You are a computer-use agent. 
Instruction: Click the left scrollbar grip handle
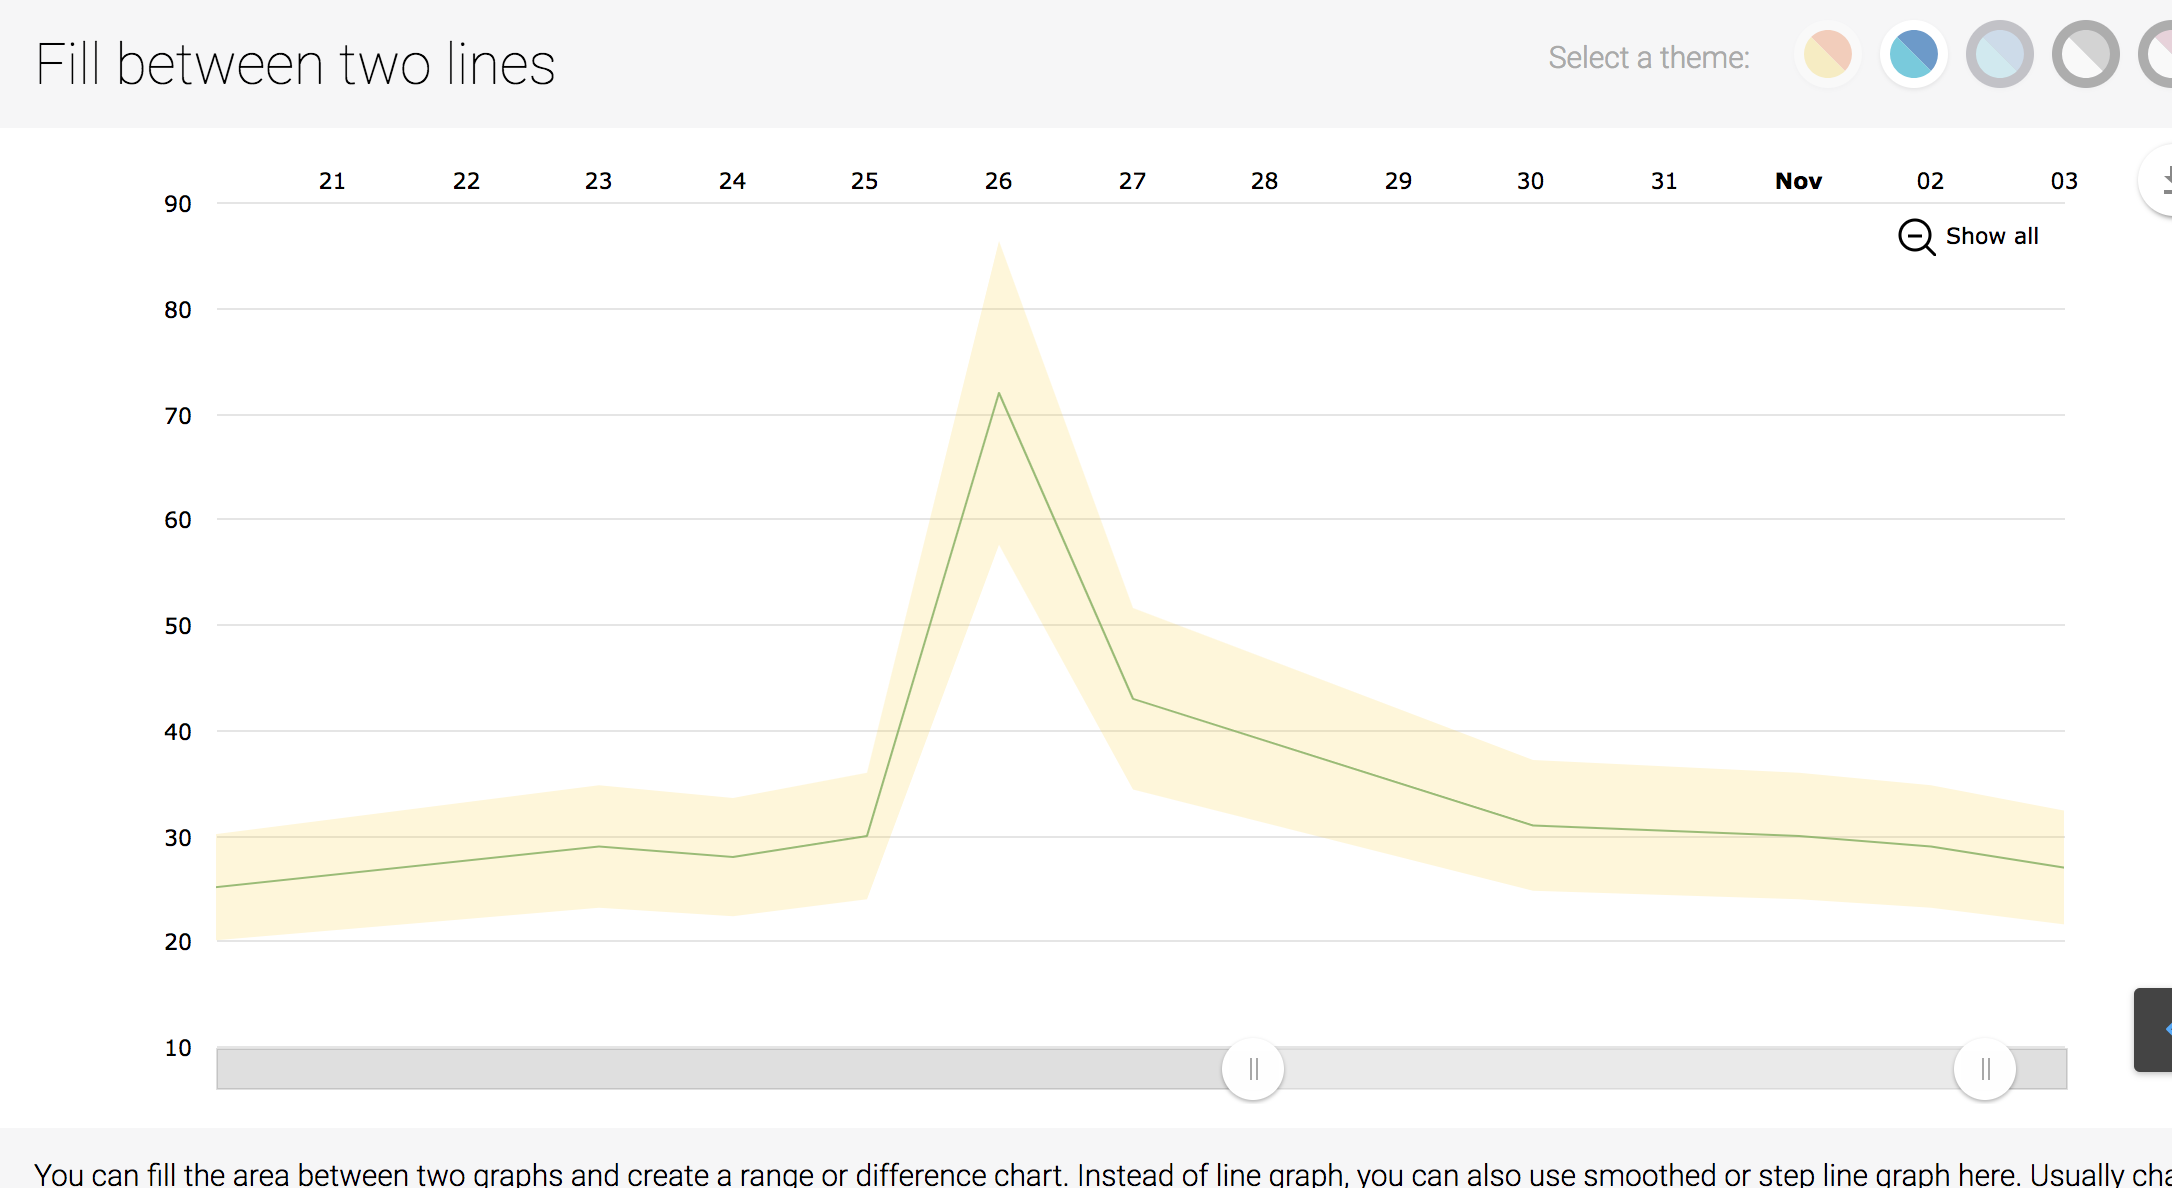coord(1253,1068)
